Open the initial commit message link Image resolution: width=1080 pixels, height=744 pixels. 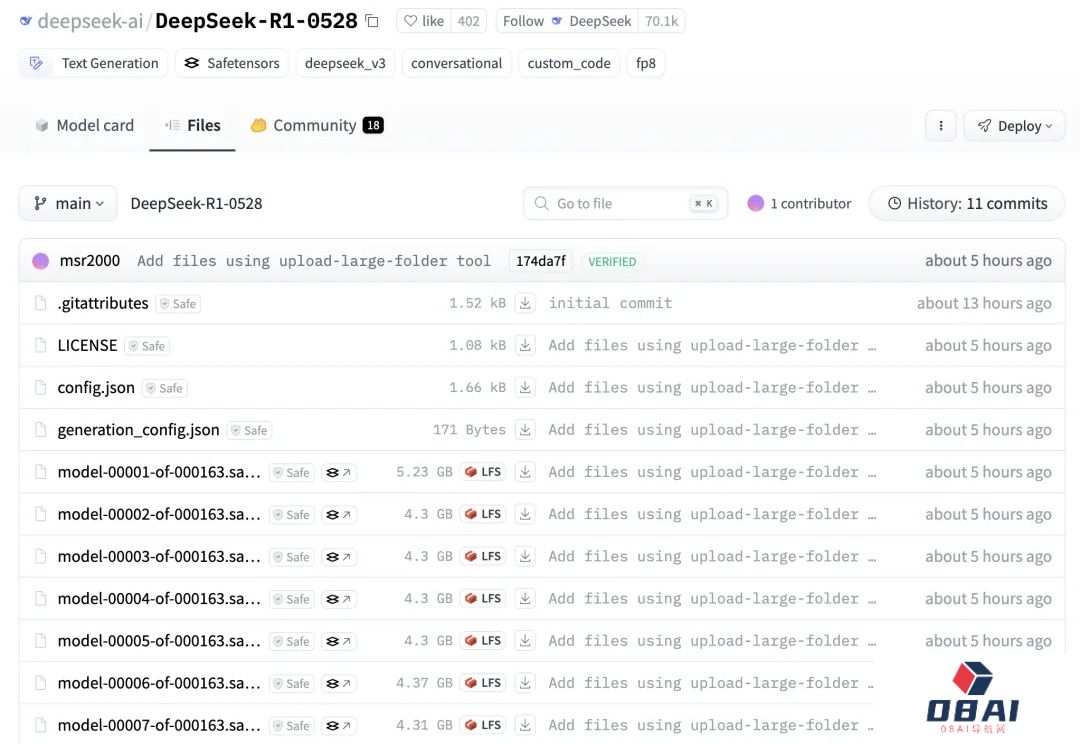(610, 303)
